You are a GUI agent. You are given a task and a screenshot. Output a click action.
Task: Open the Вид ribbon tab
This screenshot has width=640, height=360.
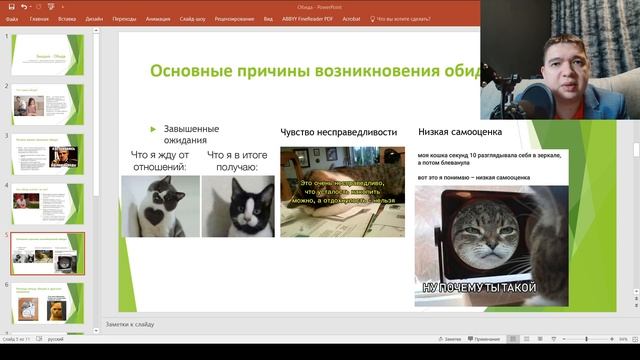(x=268, y=19)
